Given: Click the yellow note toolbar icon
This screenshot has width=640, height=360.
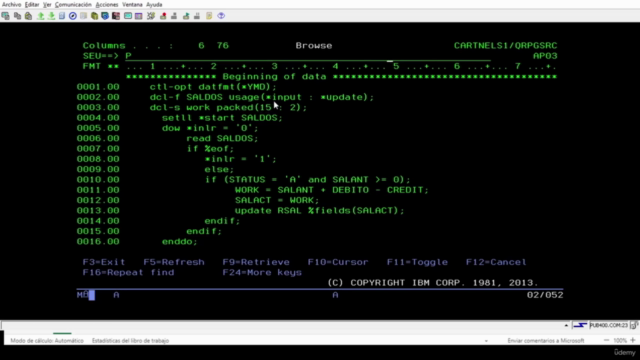Looking at the screenshot, I should pos(209,16).
